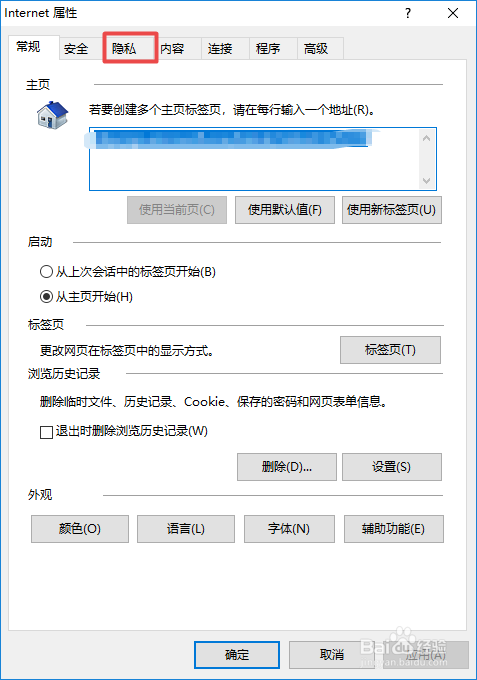
Task: Open browsing history 设置(S) button
Action: click(392, 467)
